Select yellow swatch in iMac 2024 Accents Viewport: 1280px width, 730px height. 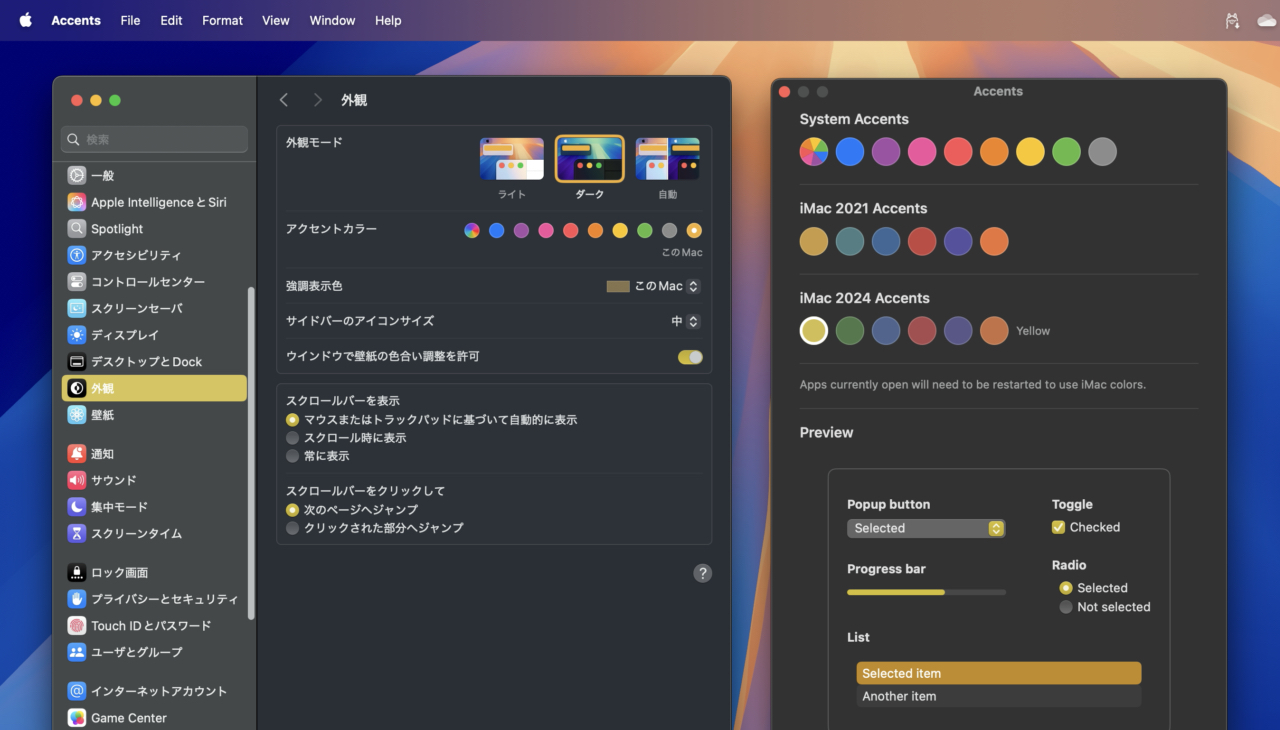click(x=814, y=331)
